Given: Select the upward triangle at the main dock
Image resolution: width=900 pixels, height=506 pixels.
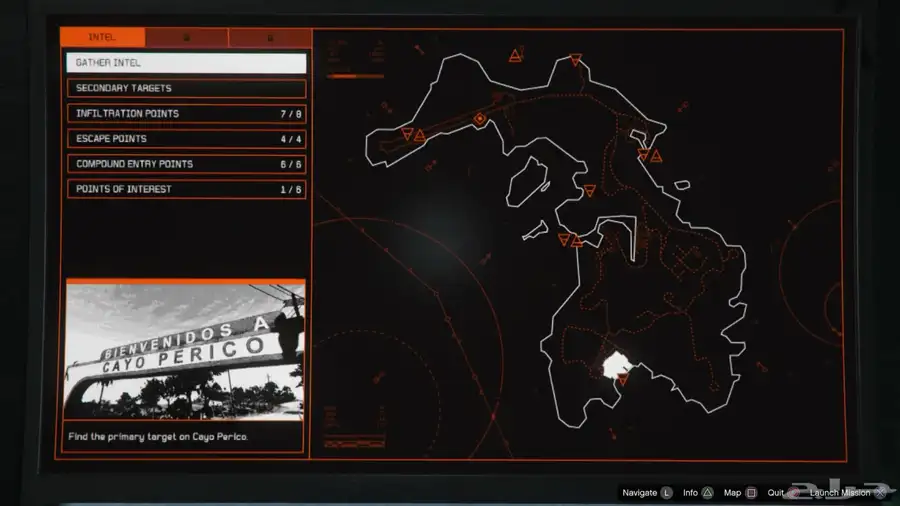Looking at the screenshot, I should tap(577, 242).
